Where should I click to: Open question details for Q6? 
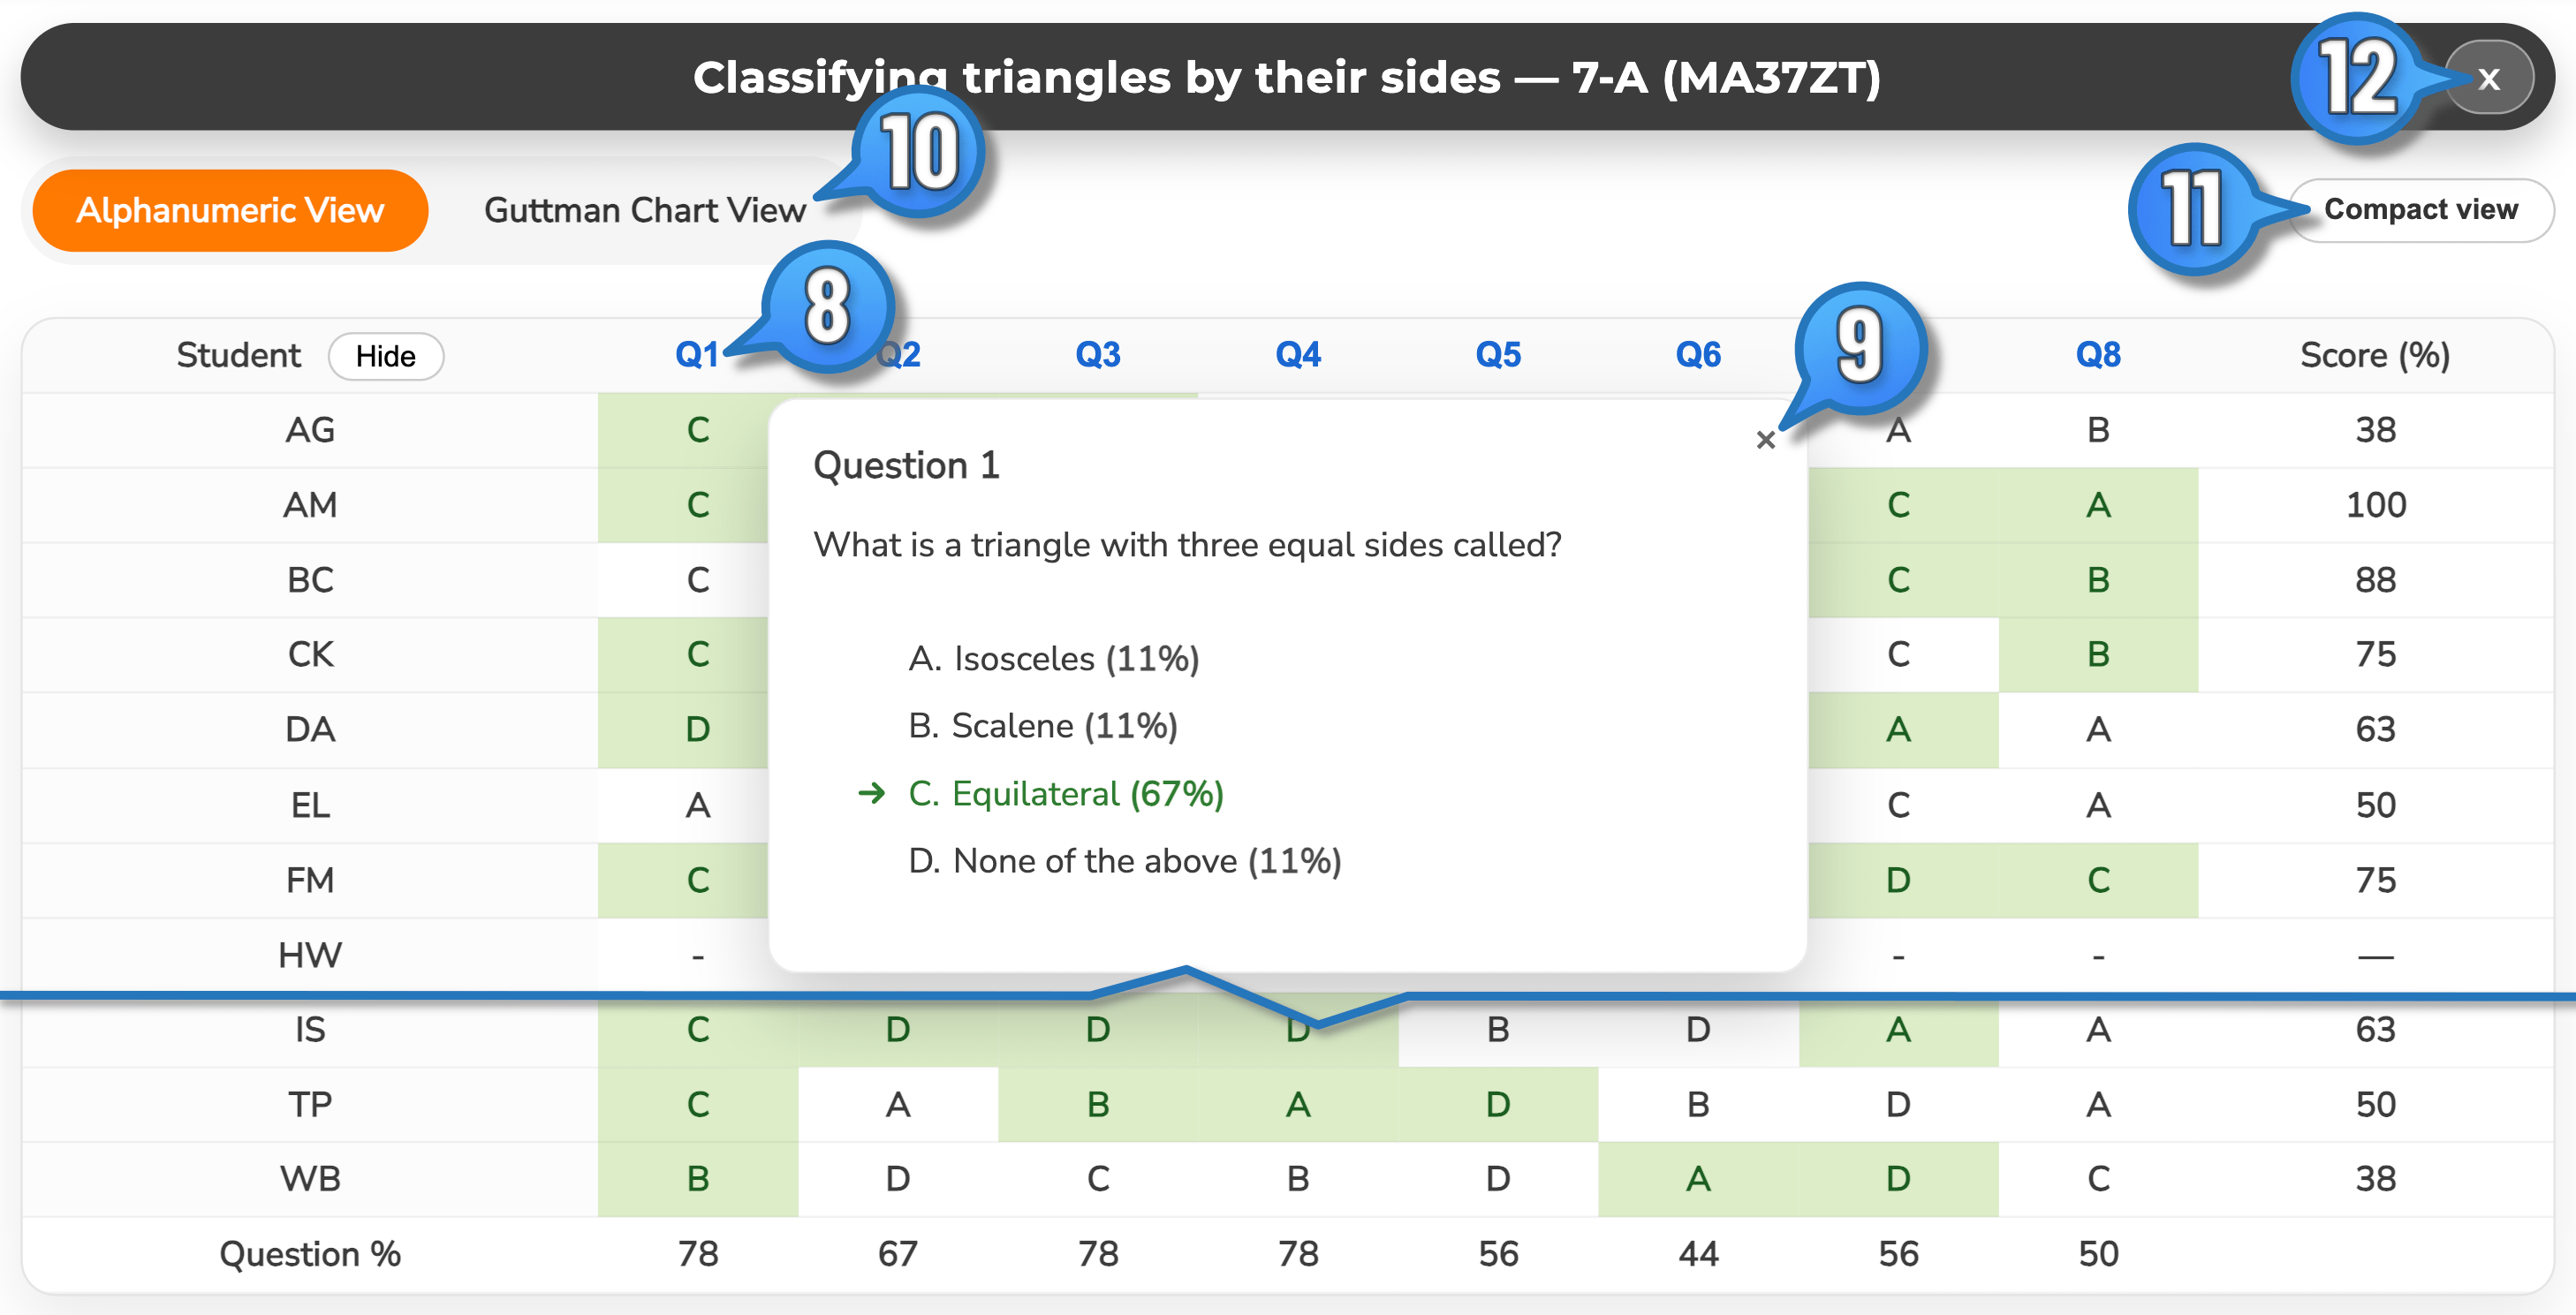pos(1697,354)
